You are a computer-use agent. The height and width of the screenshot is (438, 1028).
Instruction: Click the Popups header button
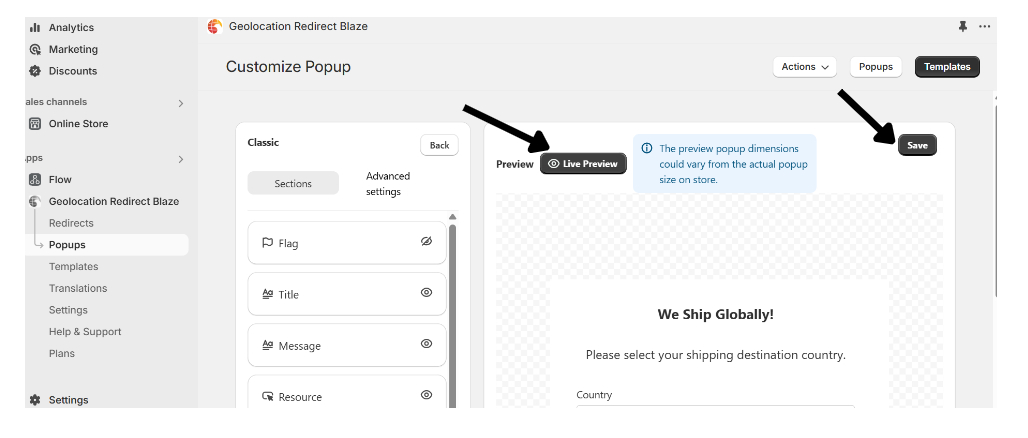point(876,67)
